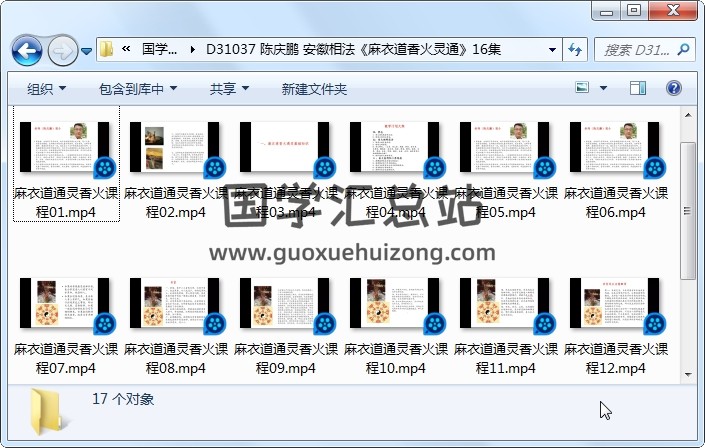
Task: Click the refresh button beside address bar
Action: click(x=576, y=49)
